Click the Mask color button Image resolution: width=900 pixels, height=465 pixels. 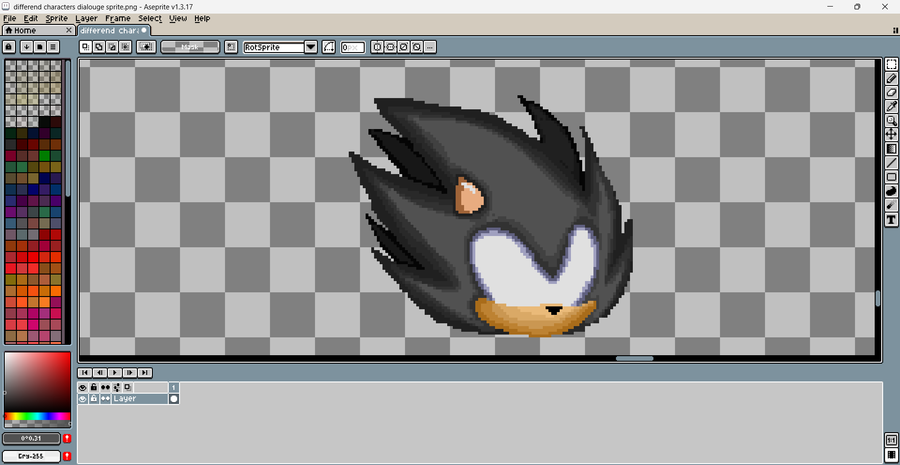point(190,47)
